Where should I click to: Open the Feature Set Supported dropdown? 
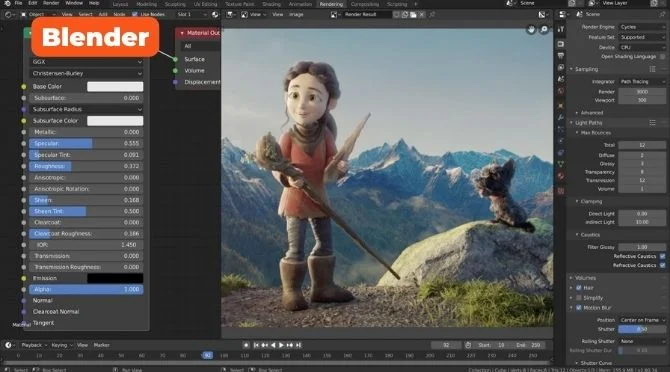[642, 37]
